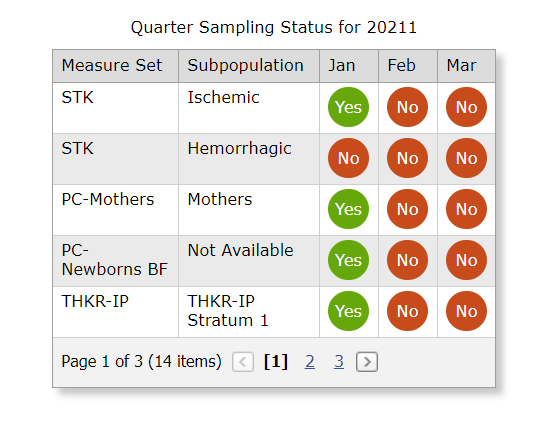
Task: Click the No badge for PC-Newborns BF March
Action: click(x=466, y=260)
